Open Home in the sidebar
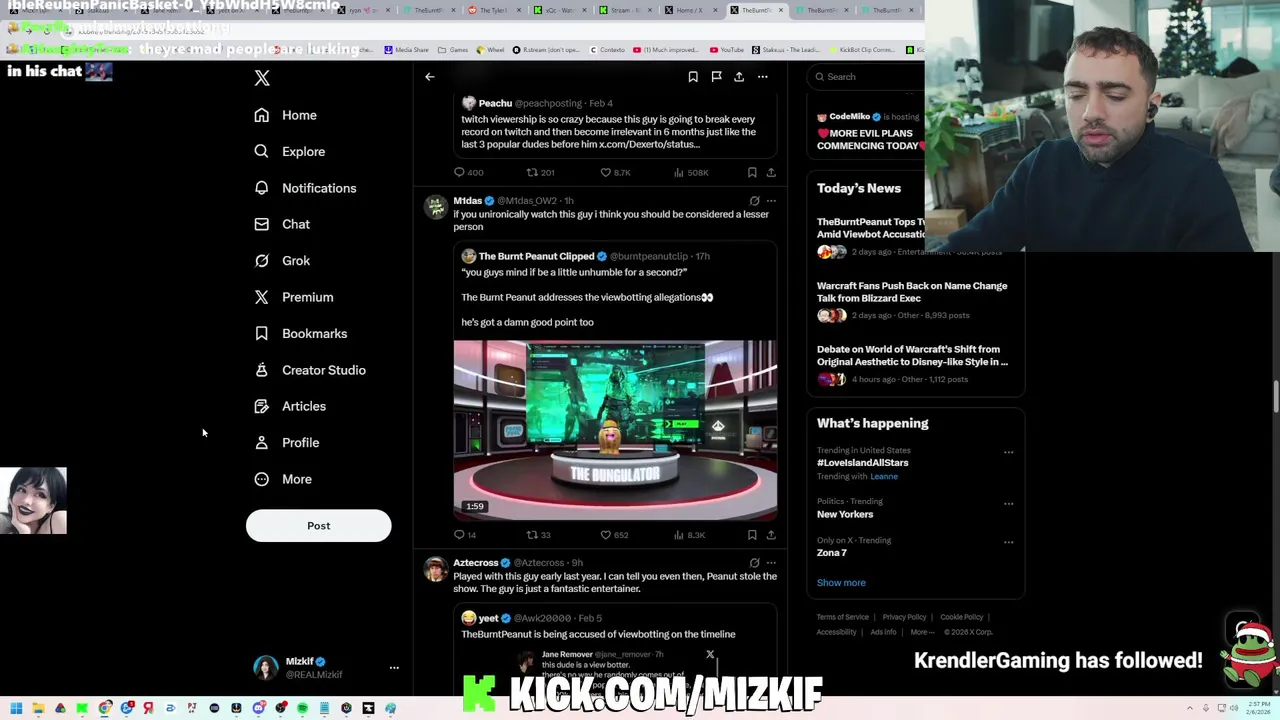 pyautogui.click(x=286, y=115)
